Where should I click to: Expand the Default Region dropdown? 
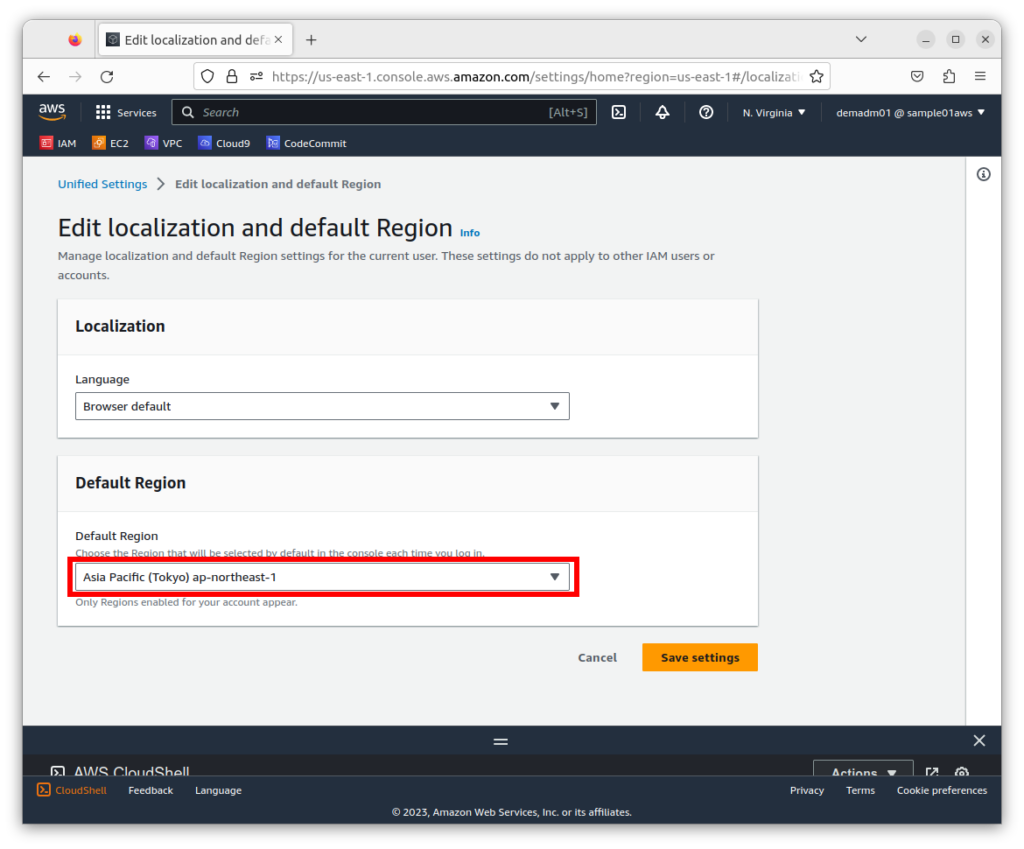coord(322,577)
